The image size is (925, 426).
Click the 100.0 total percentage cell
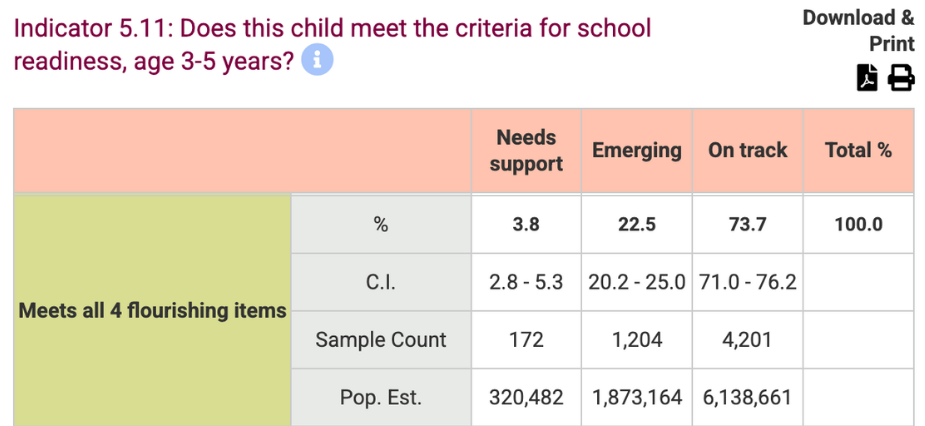click(x=858, y=225)
